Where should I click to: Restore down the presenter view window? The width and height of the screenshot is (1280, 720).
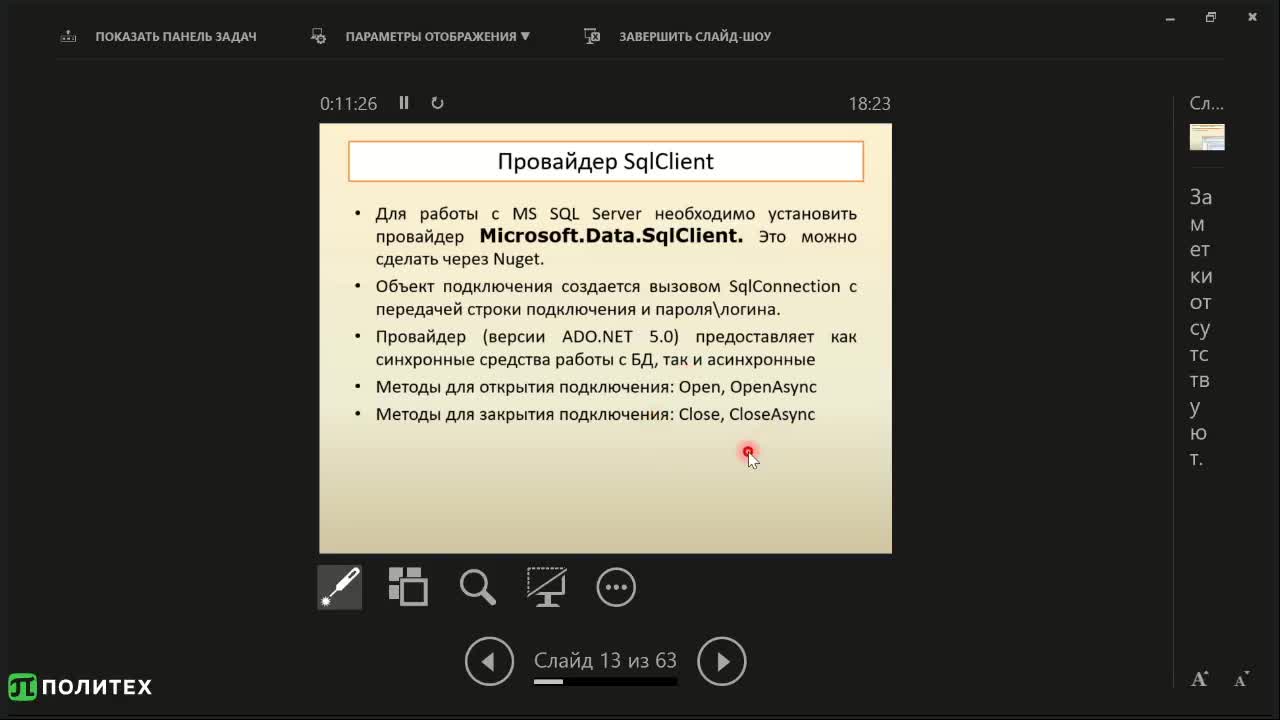[x=1211, y=17]
